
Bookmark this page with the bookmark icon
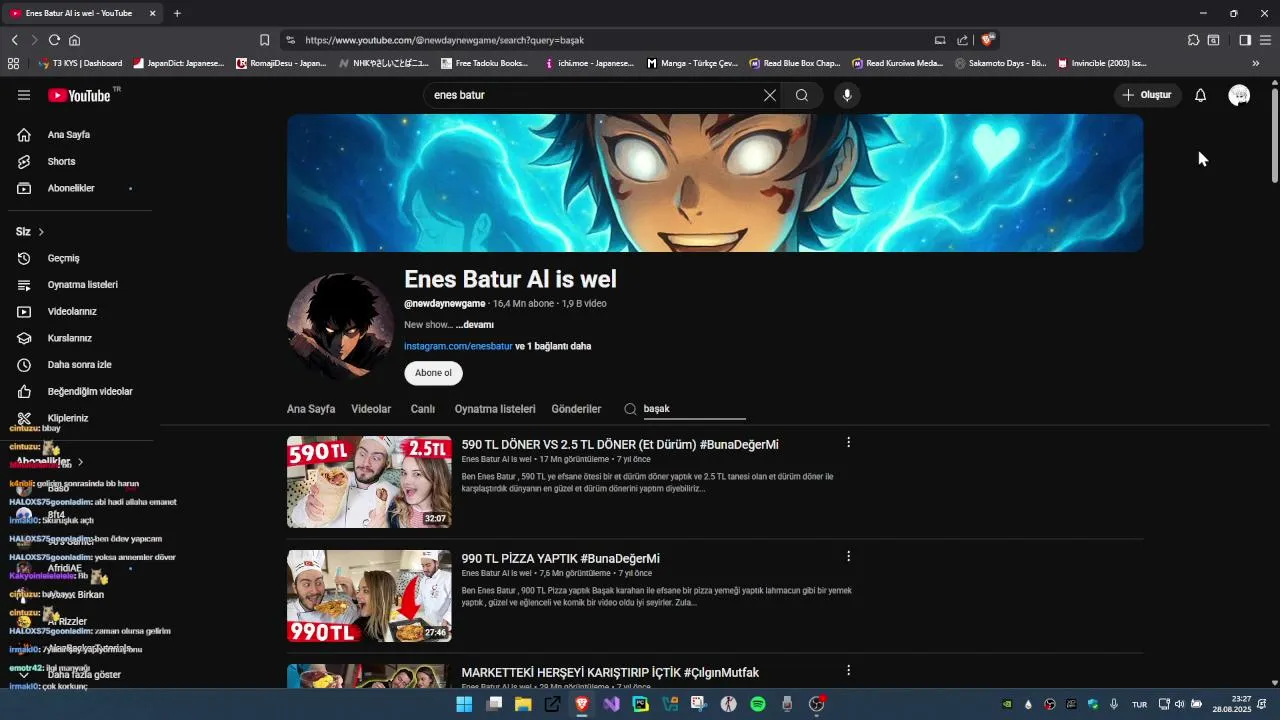(x=264, y=40)
